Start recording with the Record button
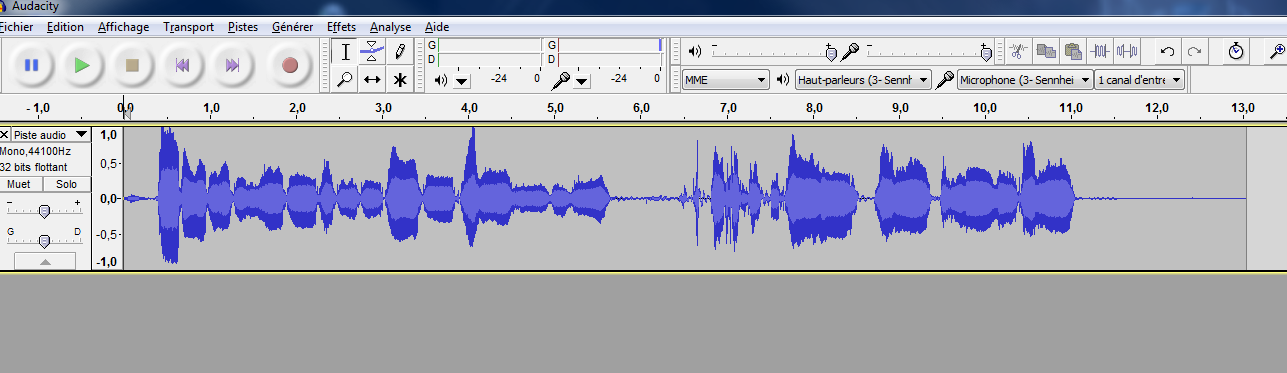 pos(290,65)
